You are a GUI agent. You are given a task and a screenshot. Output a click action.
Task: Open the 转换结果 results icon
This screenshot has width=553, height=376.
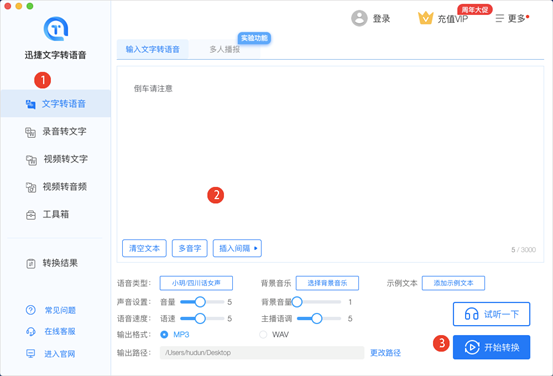click(31, 263)
